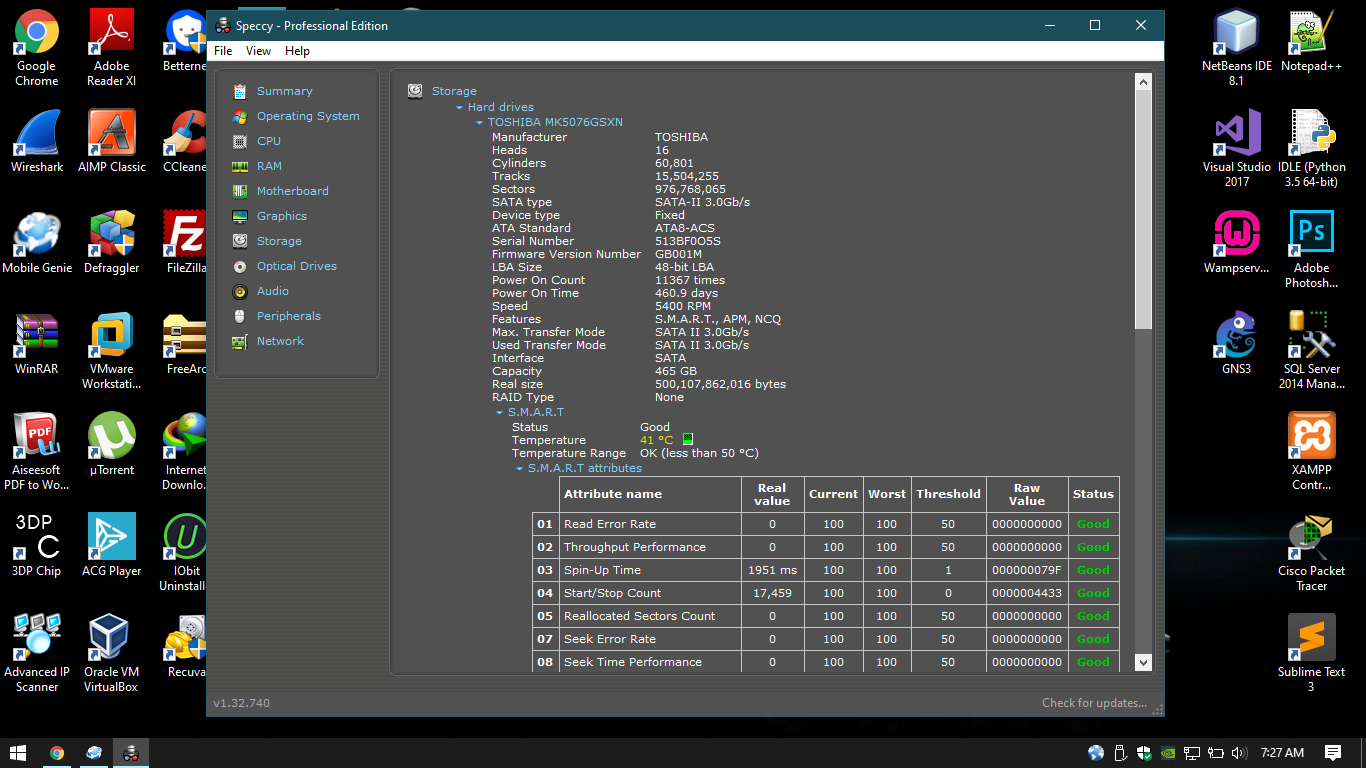1366x768 pixels.
Task: Select the Mobile Genie desktop icon
Action: (37, 242)
